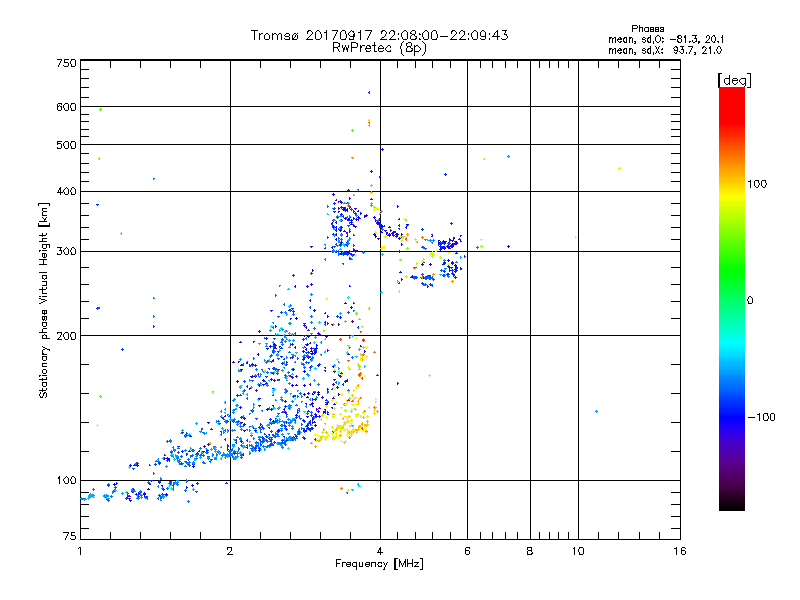This screenshot has height=600, width=800.
Task: Click the yellow-orange X-mode echo cluster near 3.5 MHz
Action: pos(346,421)
